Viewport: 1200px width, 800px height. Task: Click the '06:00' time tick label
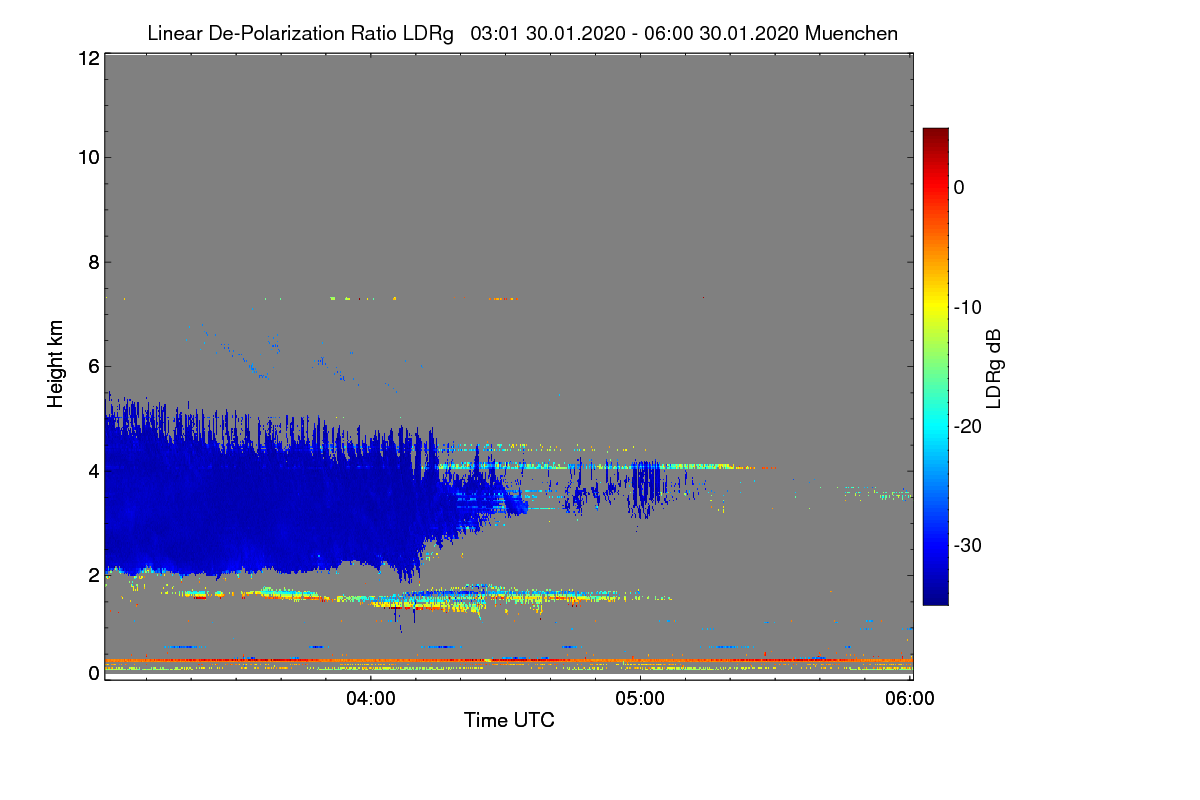[909, 699]
